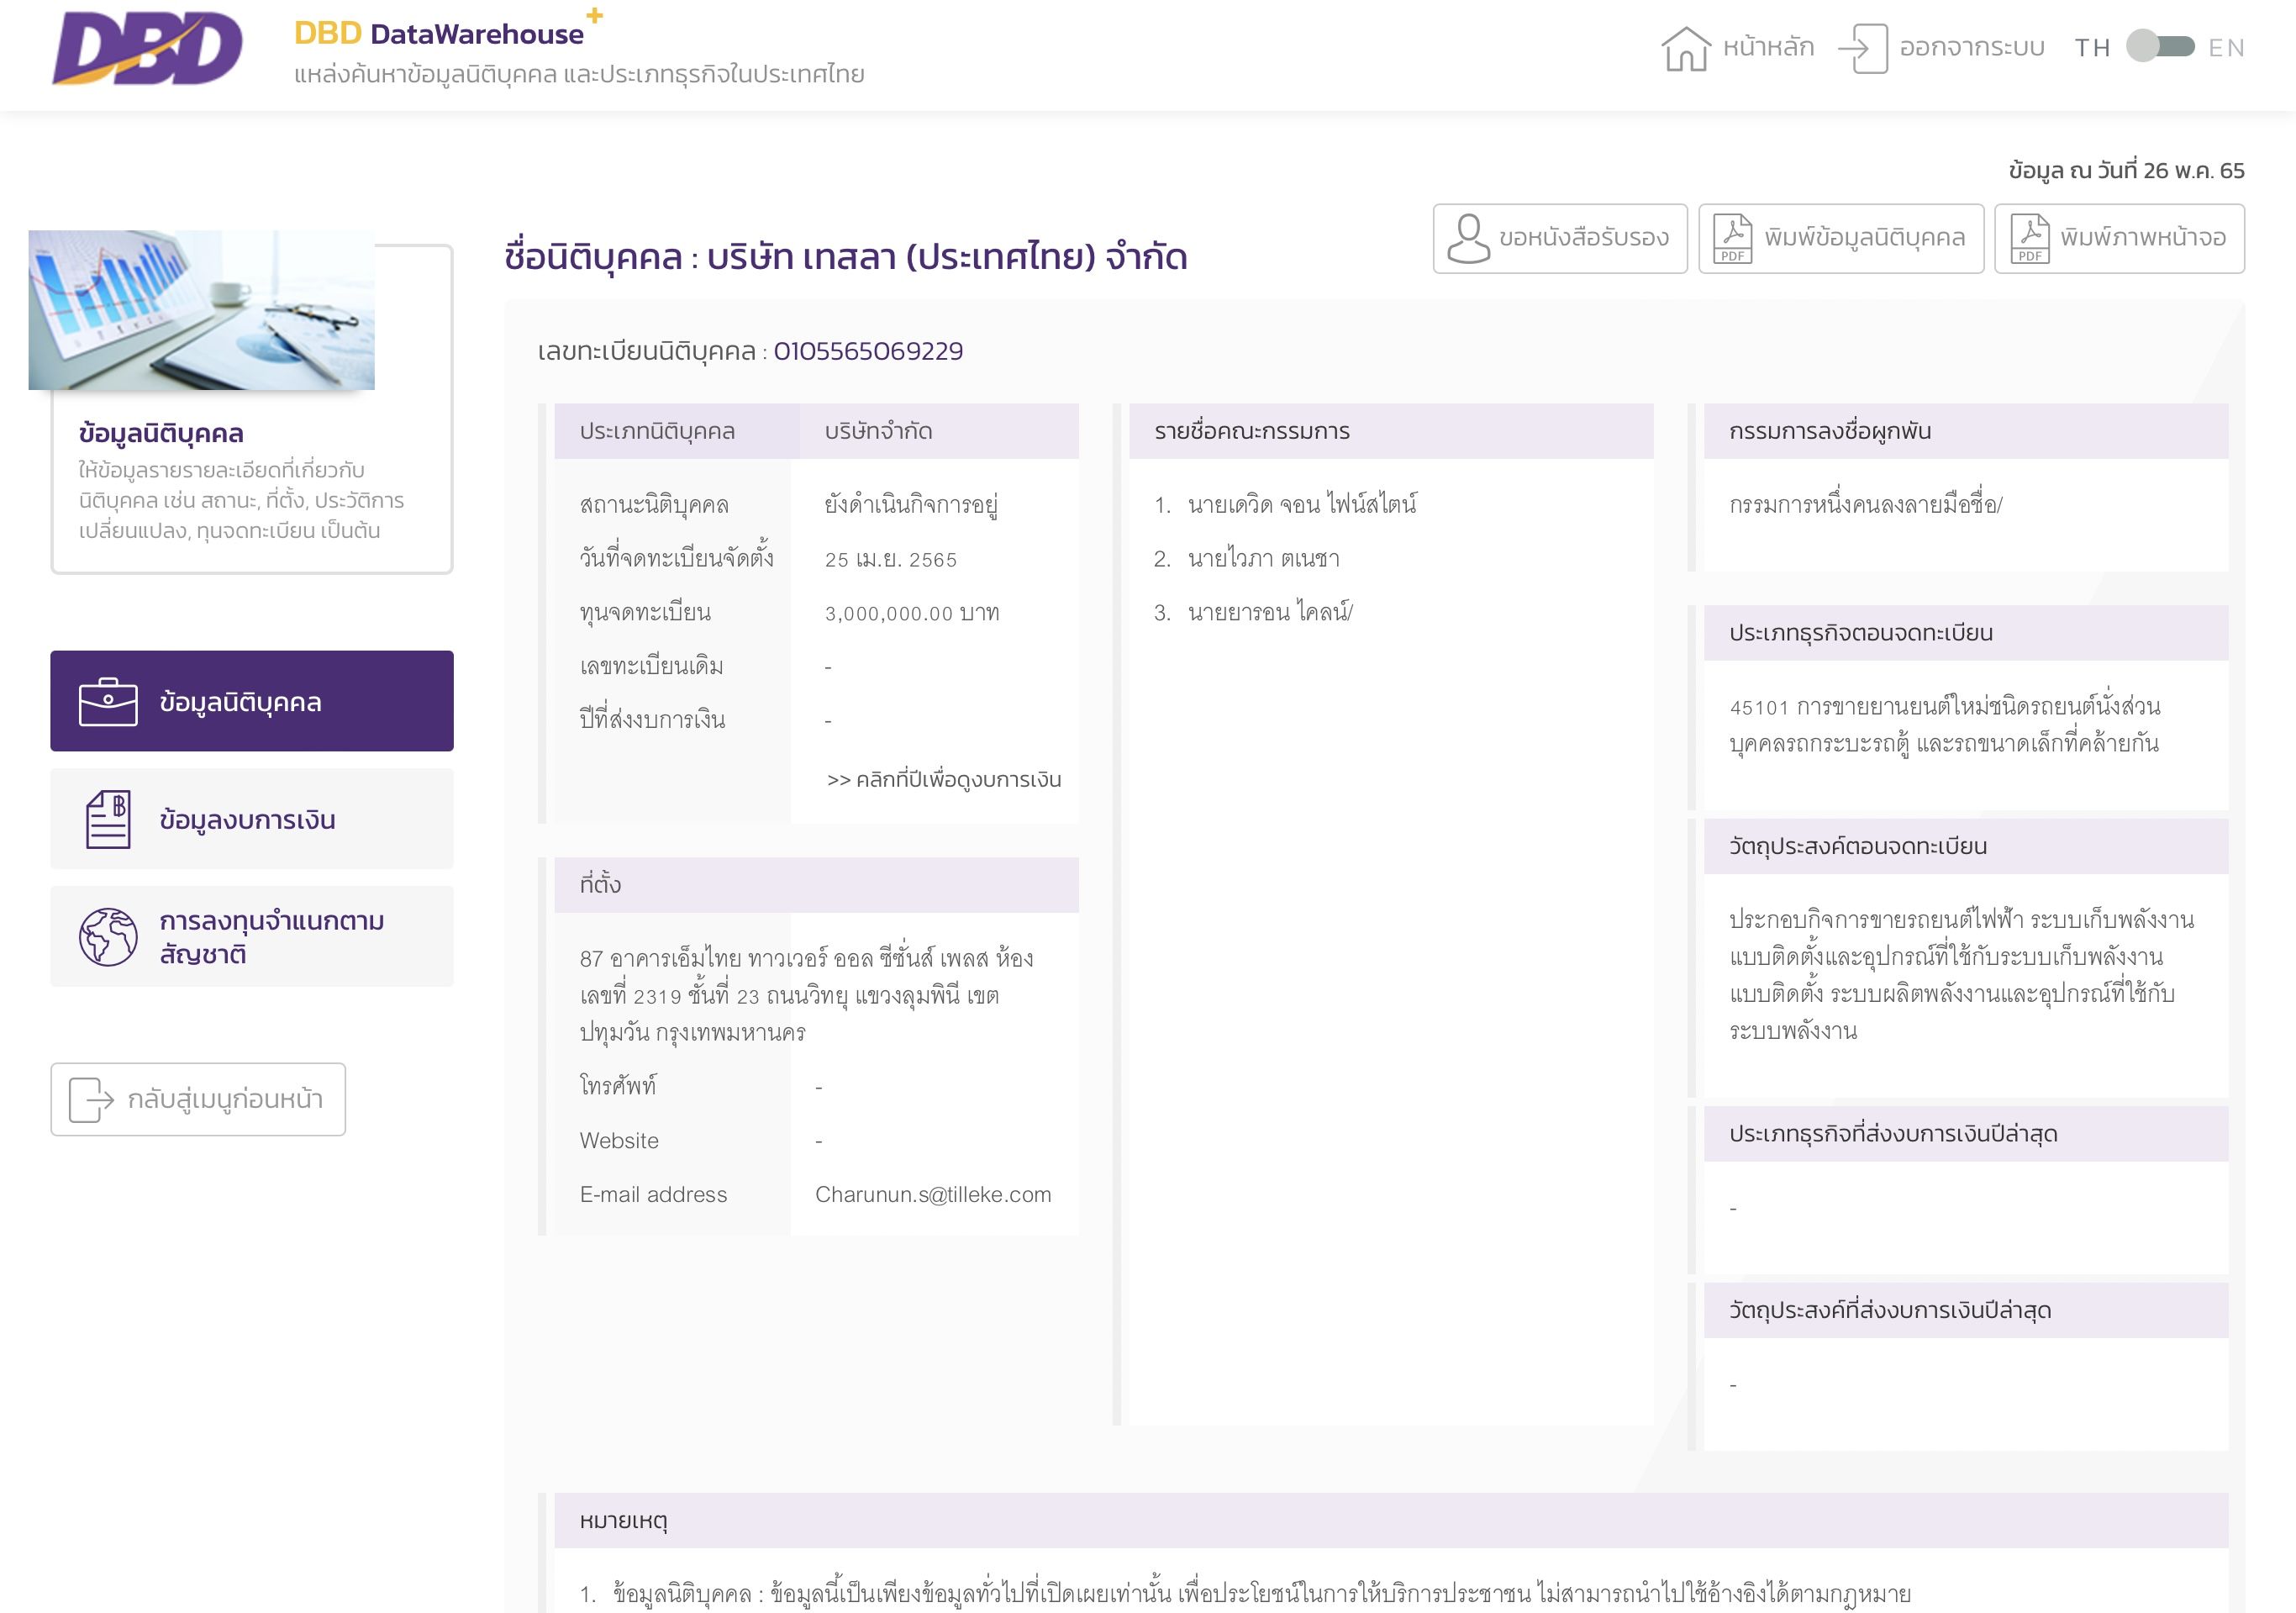Click the ประเภทธุรกิจตอนจดทะเบียน header
This screenshot has width=2296, height=1613.
(x=1966, y=633)
